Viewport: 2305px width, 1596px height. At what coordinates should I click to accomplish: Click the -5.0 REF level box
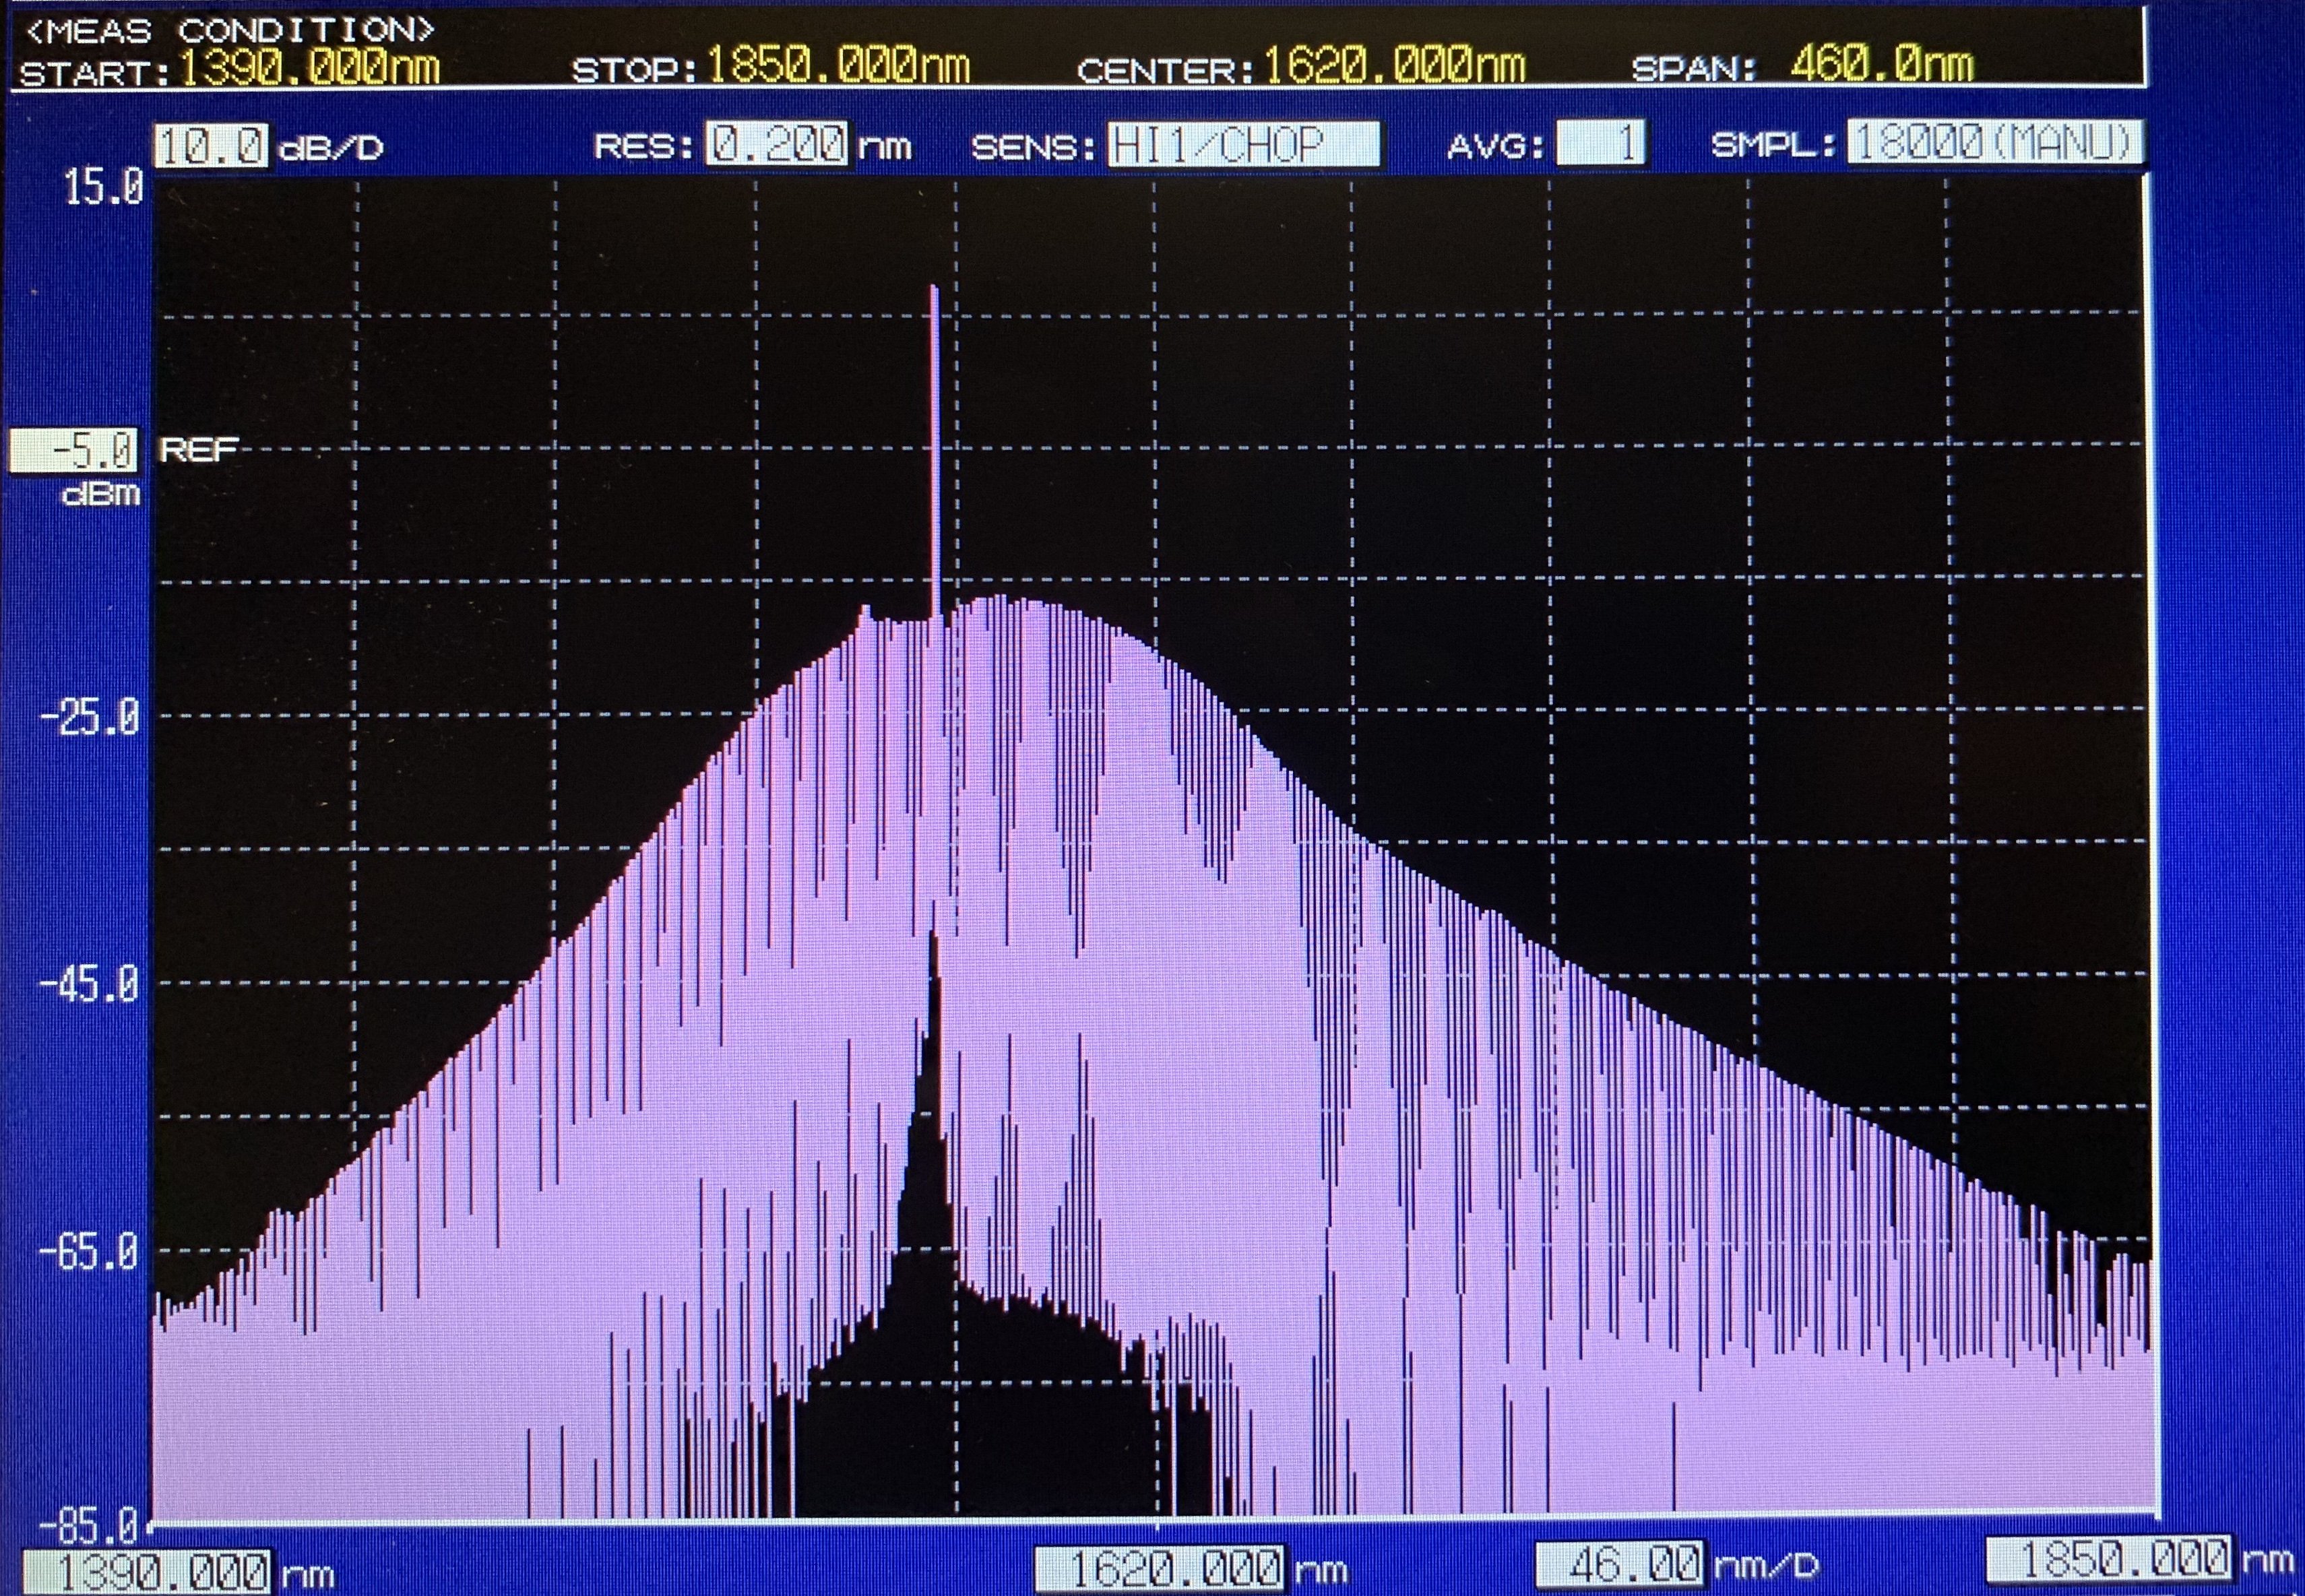coord(73,451)
